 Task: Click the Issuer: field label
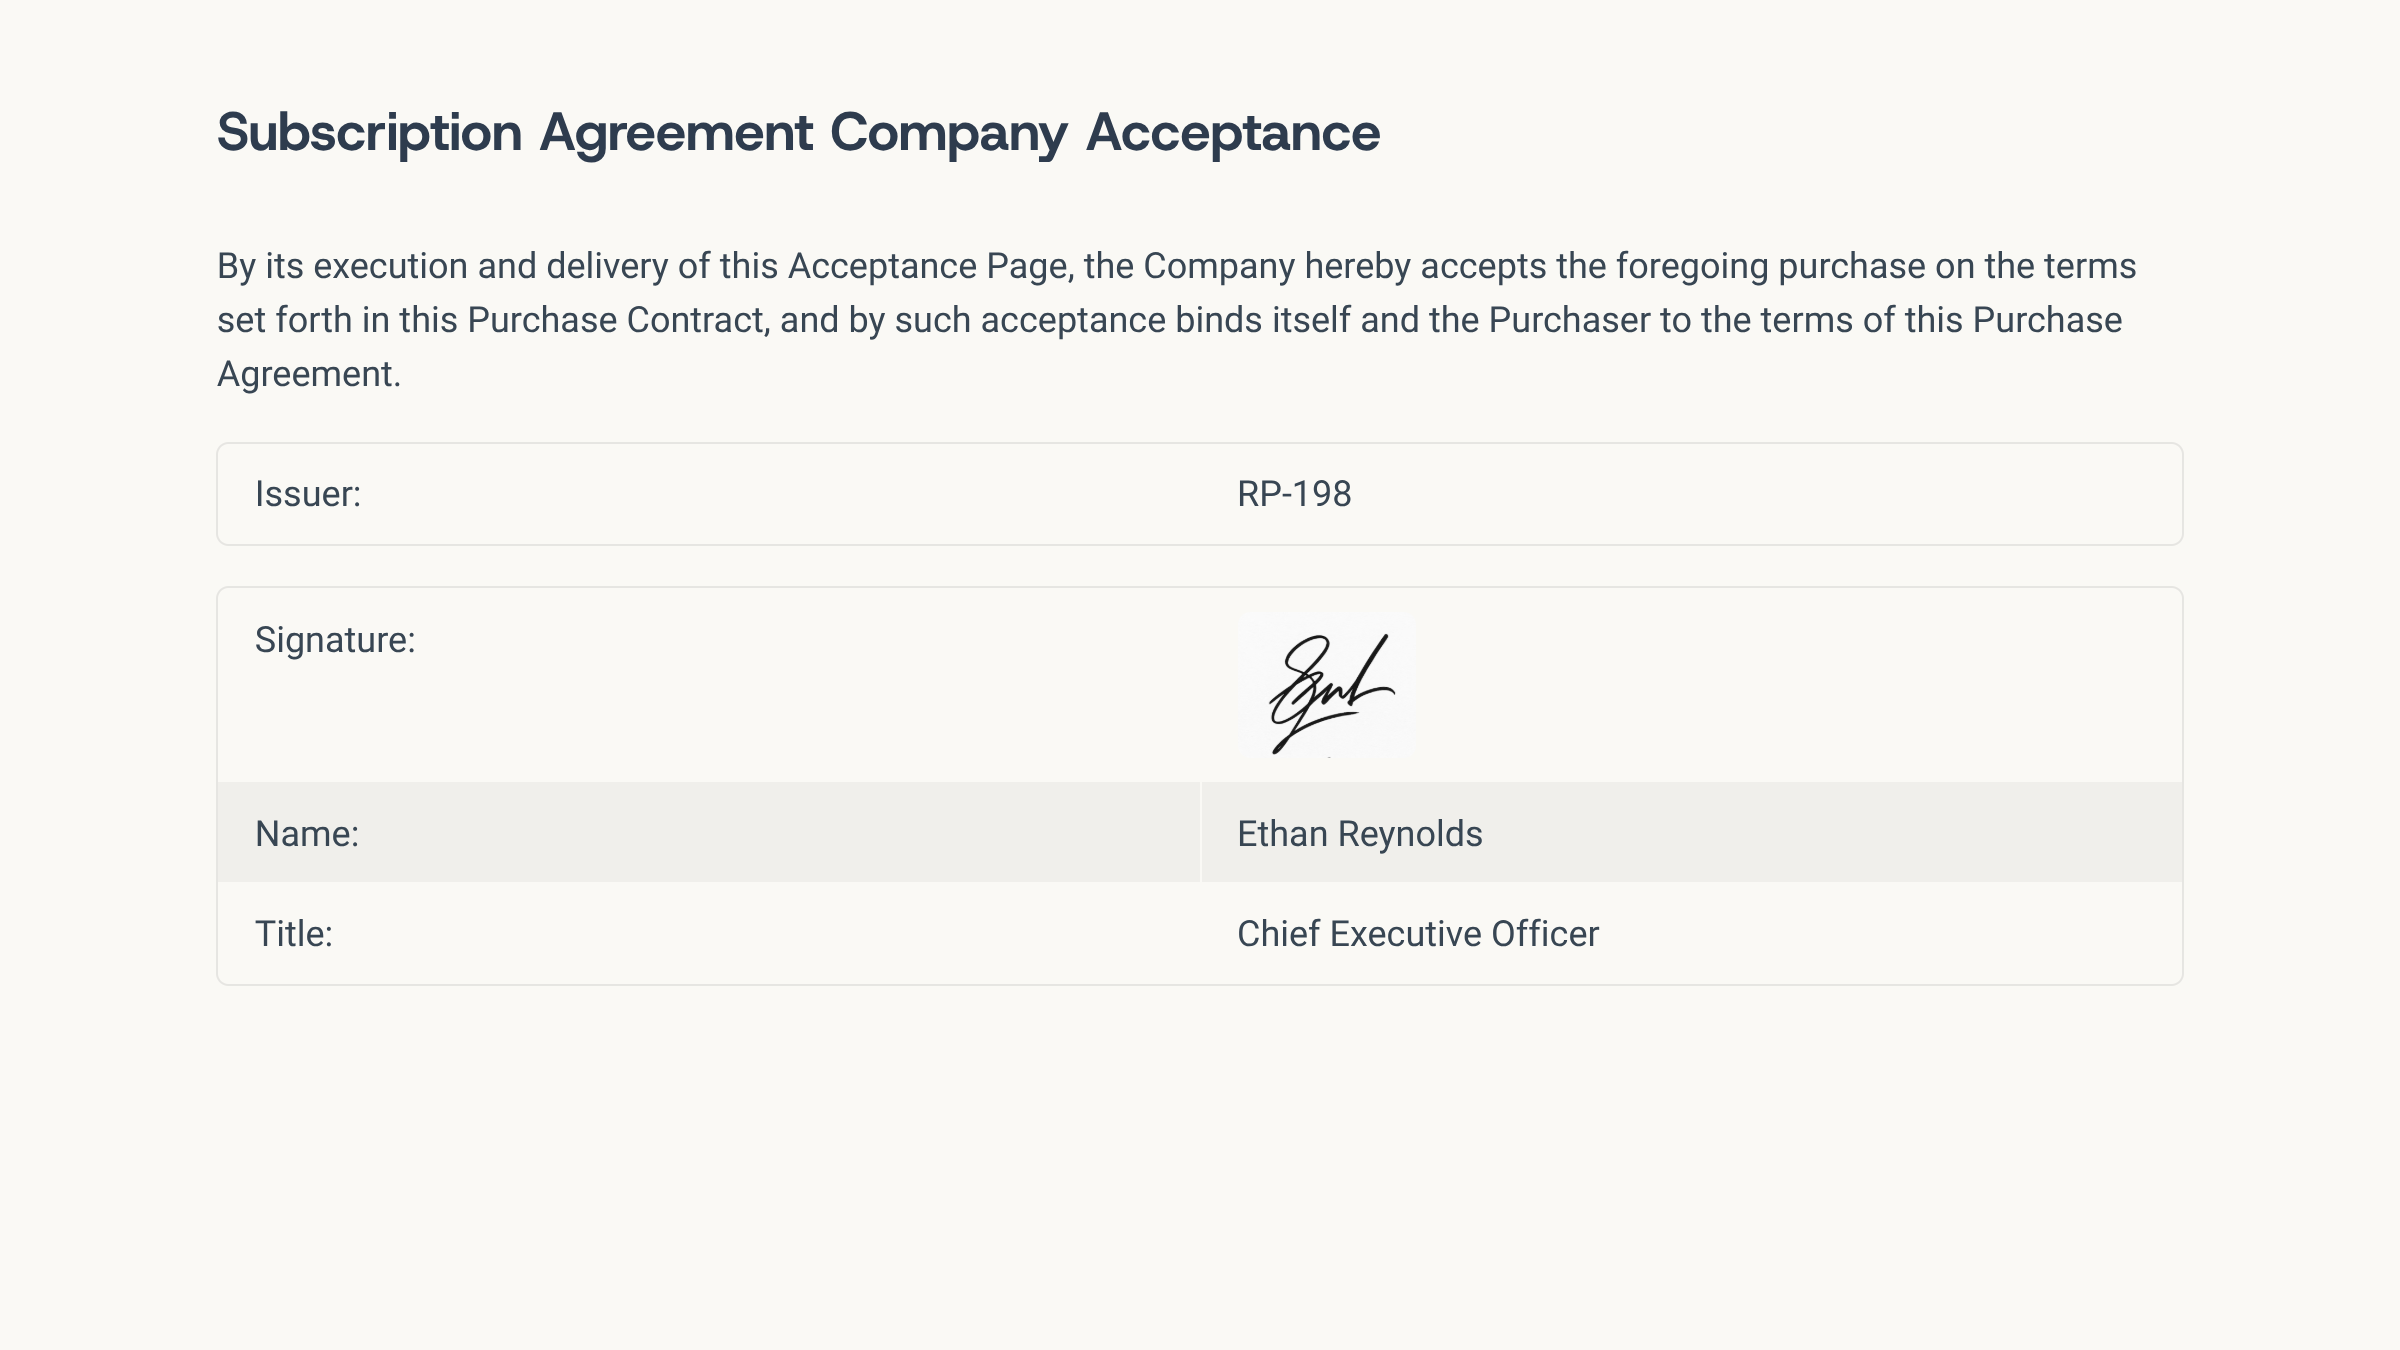click(308, 494)
